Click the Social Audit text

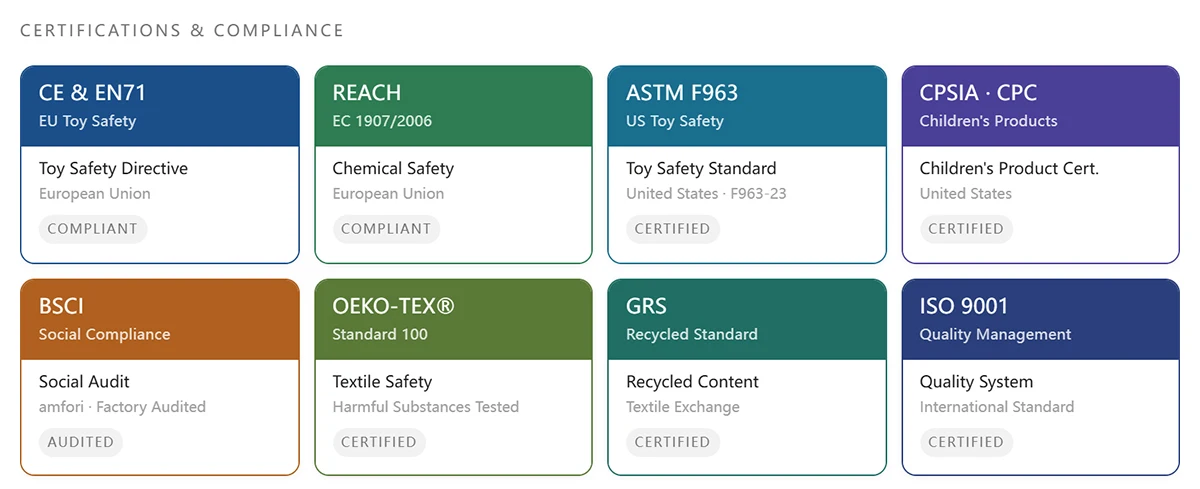click(x=84, y=381)
